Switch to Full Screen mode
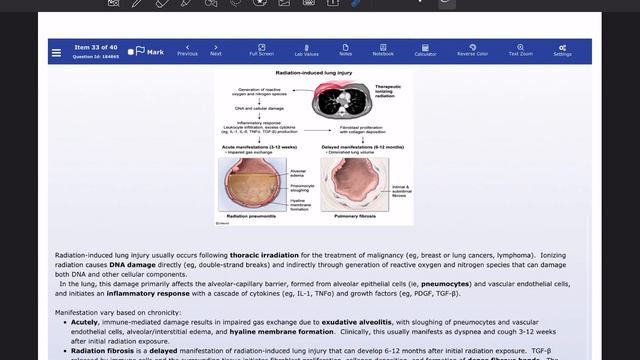Viewport: 640px width, 360px height. click(x=262, y=51)
